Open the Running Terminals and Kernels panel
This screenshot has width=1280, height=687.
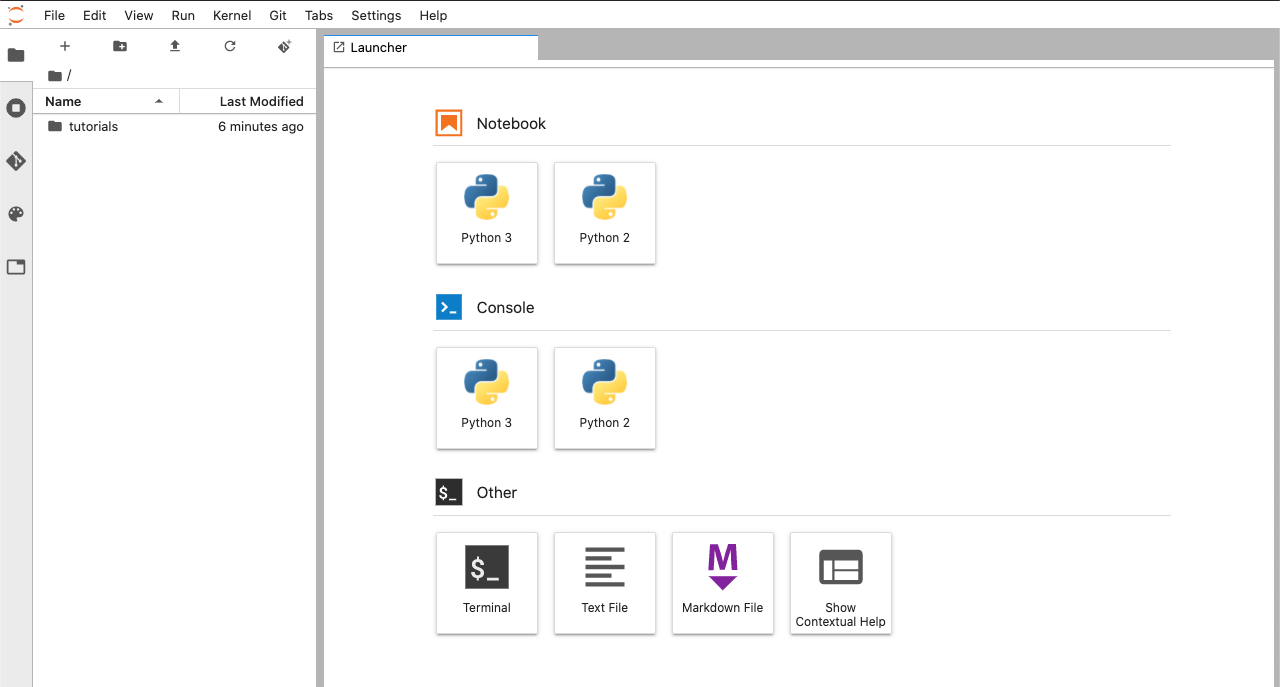(x=16, y=108)
